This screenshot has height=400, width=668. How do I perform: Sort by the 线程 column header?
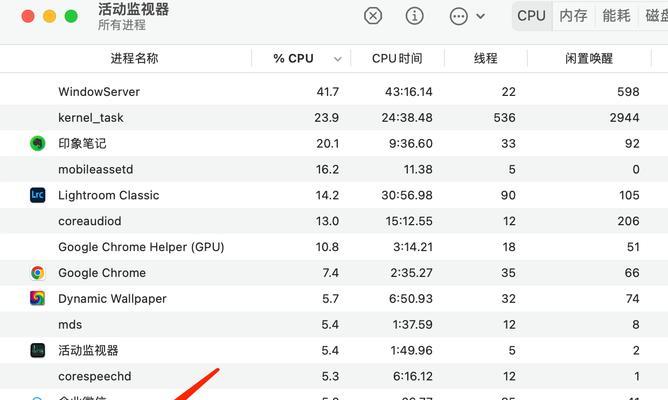pyautogui.click(x=486, y=58)
